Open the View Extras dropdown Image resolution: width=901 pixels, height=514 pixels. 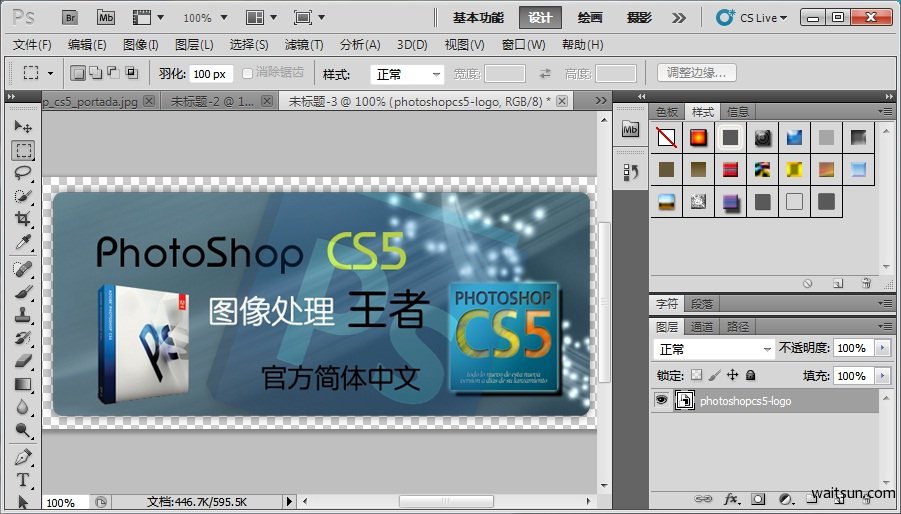click(x=148, y=18)
